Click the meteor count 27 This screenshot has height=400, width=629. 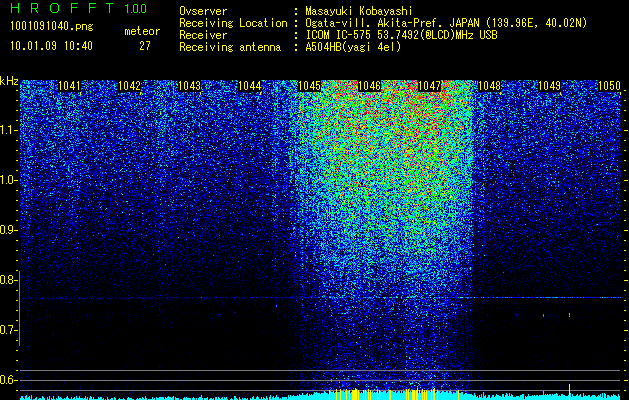145,46
